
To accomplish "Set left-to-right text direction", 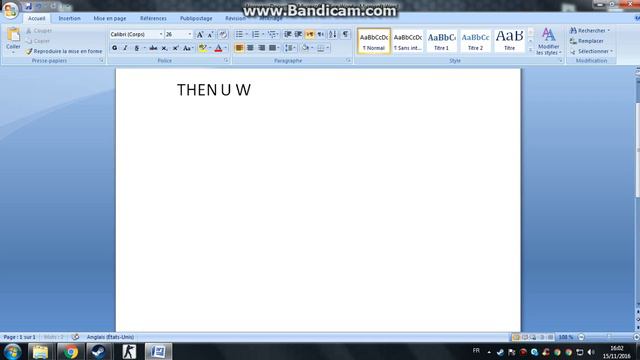I will [x=310, y=34].
